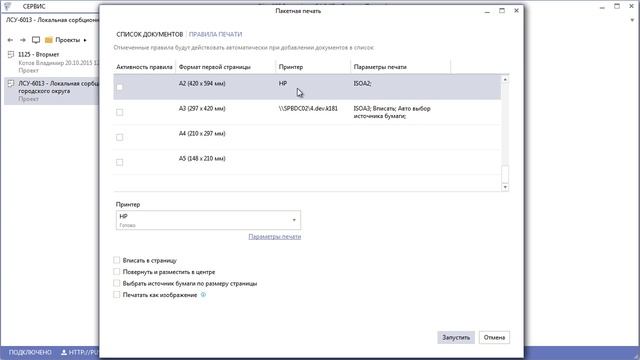640x360 pixels.
Task: Enable the rule checkbox for A3 format
Action: [x=120, y=112]
